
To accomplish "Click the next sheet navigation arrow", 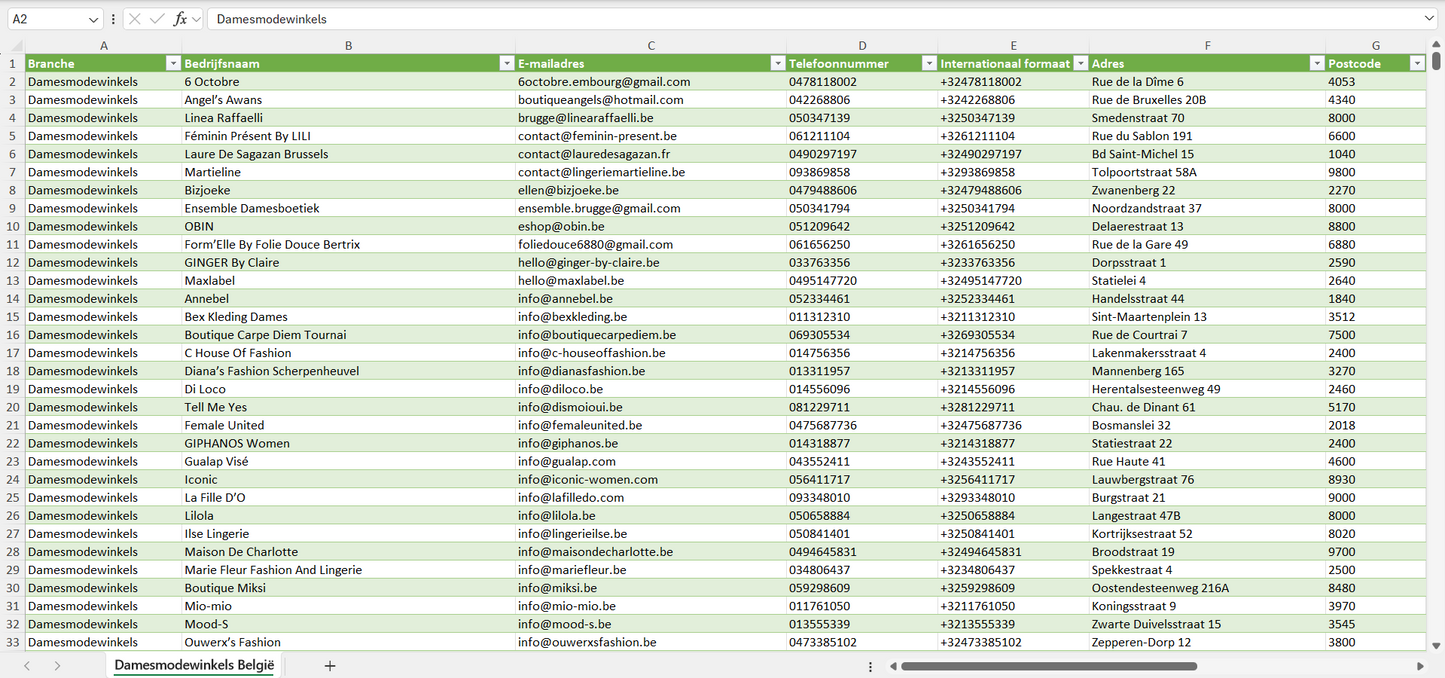I will 57,666.
